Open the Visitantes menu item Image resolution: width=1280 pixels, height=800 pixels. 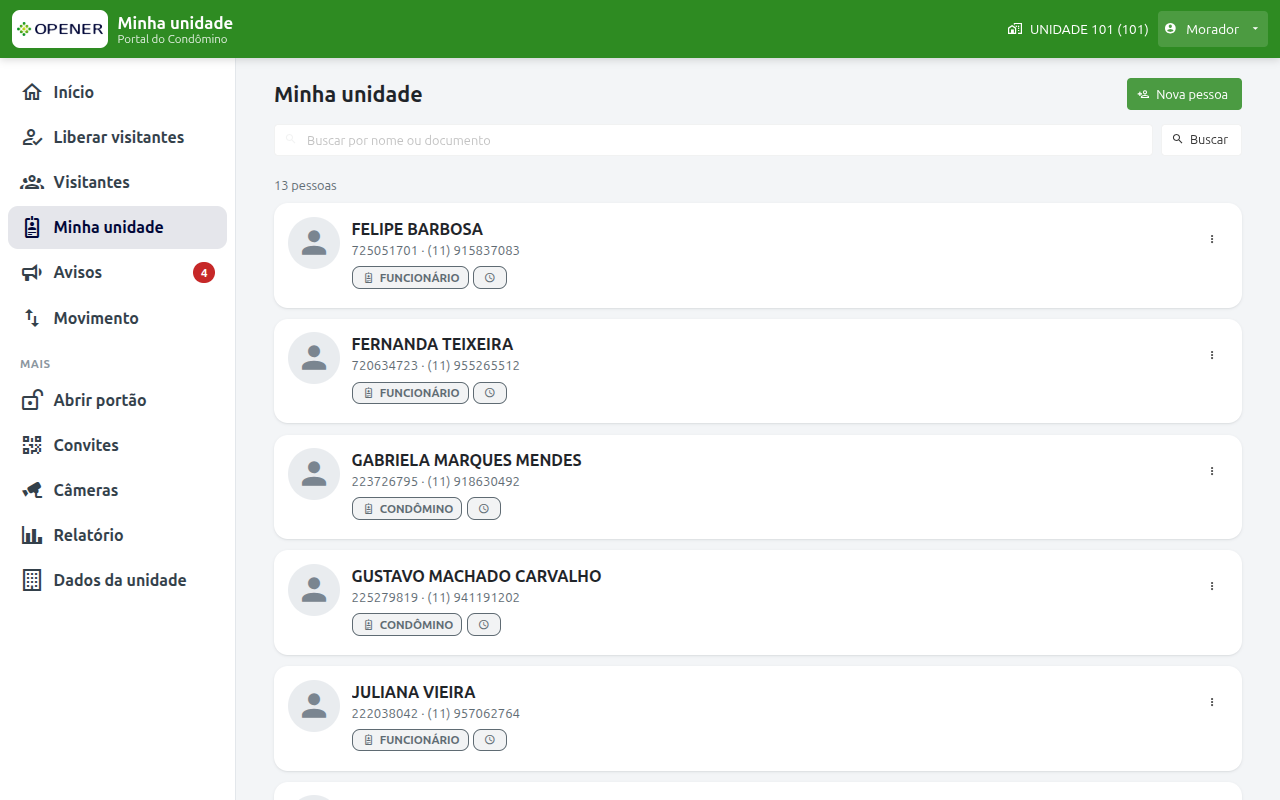pyautogui.click(x=117, y=182)
